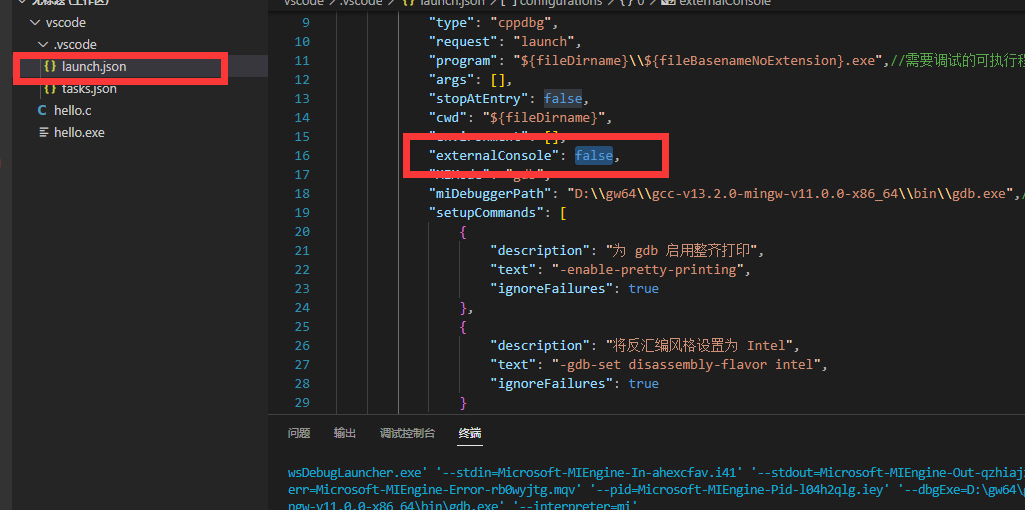The width and height of the screenshot is (1025, 510).
Task: Click line number 13 in the gutter
Action: pyautogui.click(x=302, y=99)
